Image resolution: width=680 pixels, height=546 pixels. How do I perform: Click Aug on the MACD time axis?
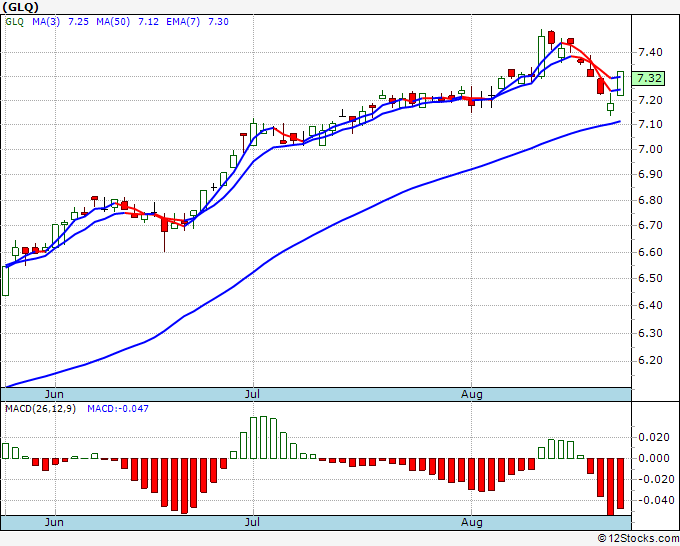coord(472,522)
